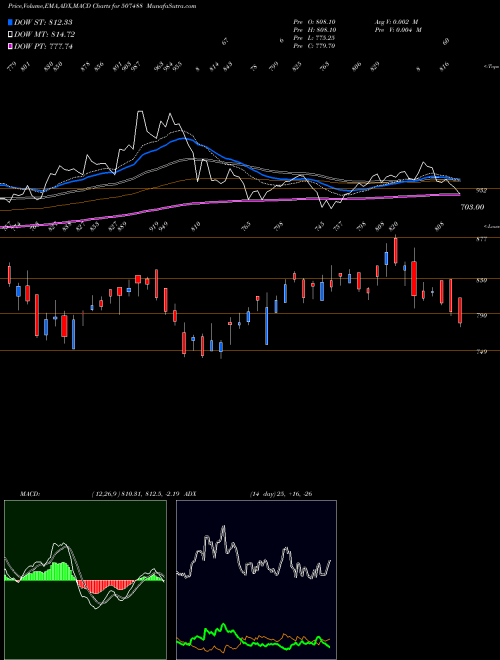Click the 'ADX' indicator label
Screen dimensions: 500x660
[x=190, y=494]
